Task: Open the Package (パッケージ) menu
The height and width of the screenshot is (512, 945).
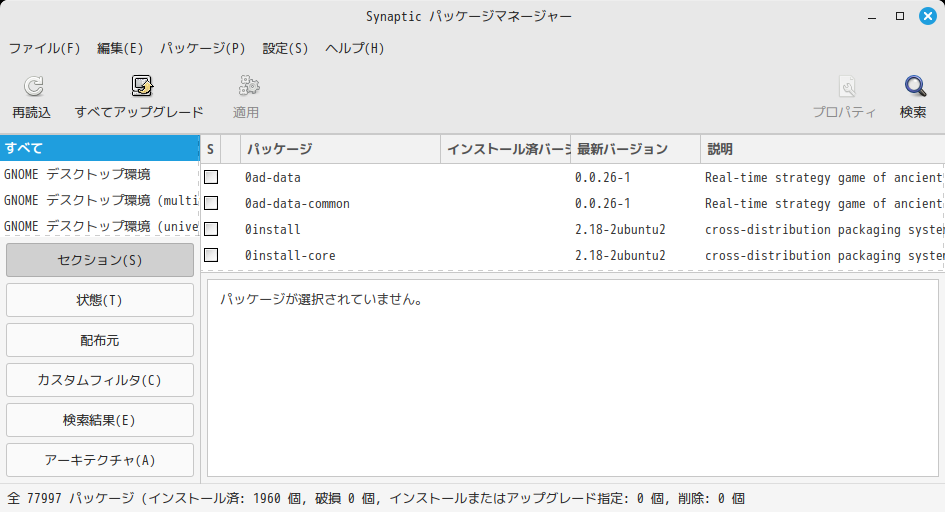Action: click(203, 48)
